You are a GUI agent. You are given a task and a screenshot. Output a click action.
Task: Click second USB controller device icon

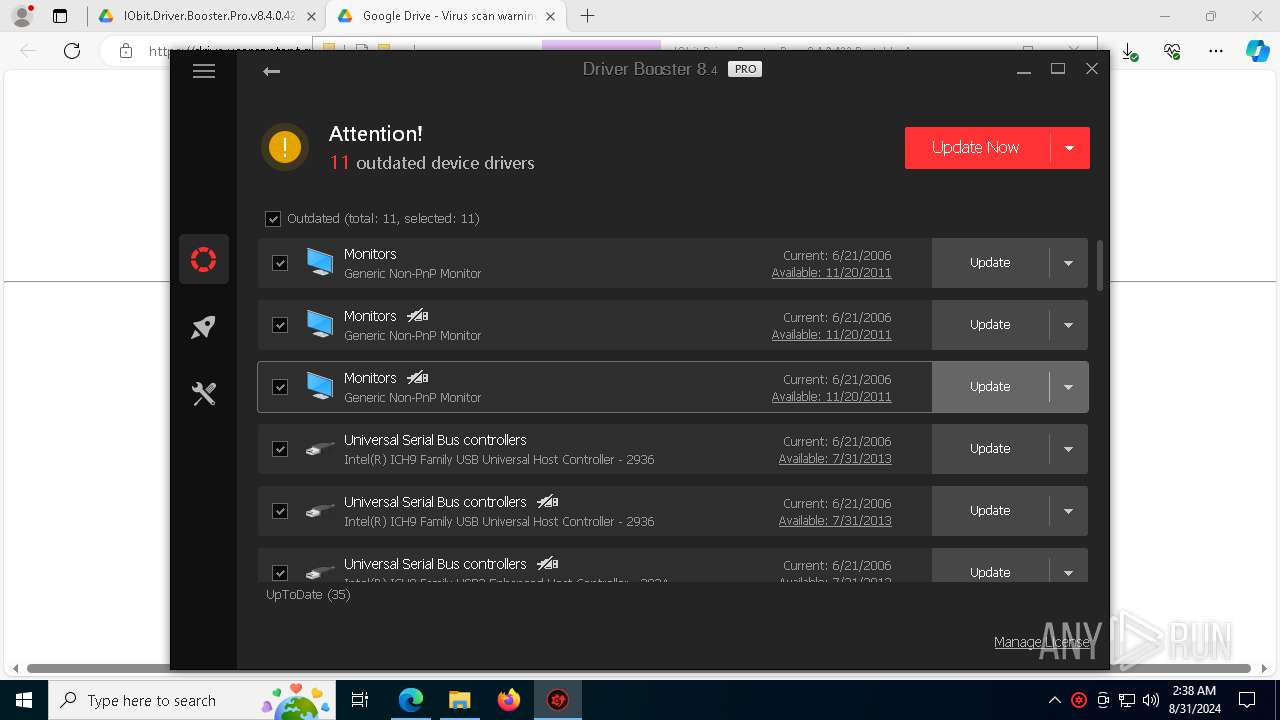coord(320,511)
